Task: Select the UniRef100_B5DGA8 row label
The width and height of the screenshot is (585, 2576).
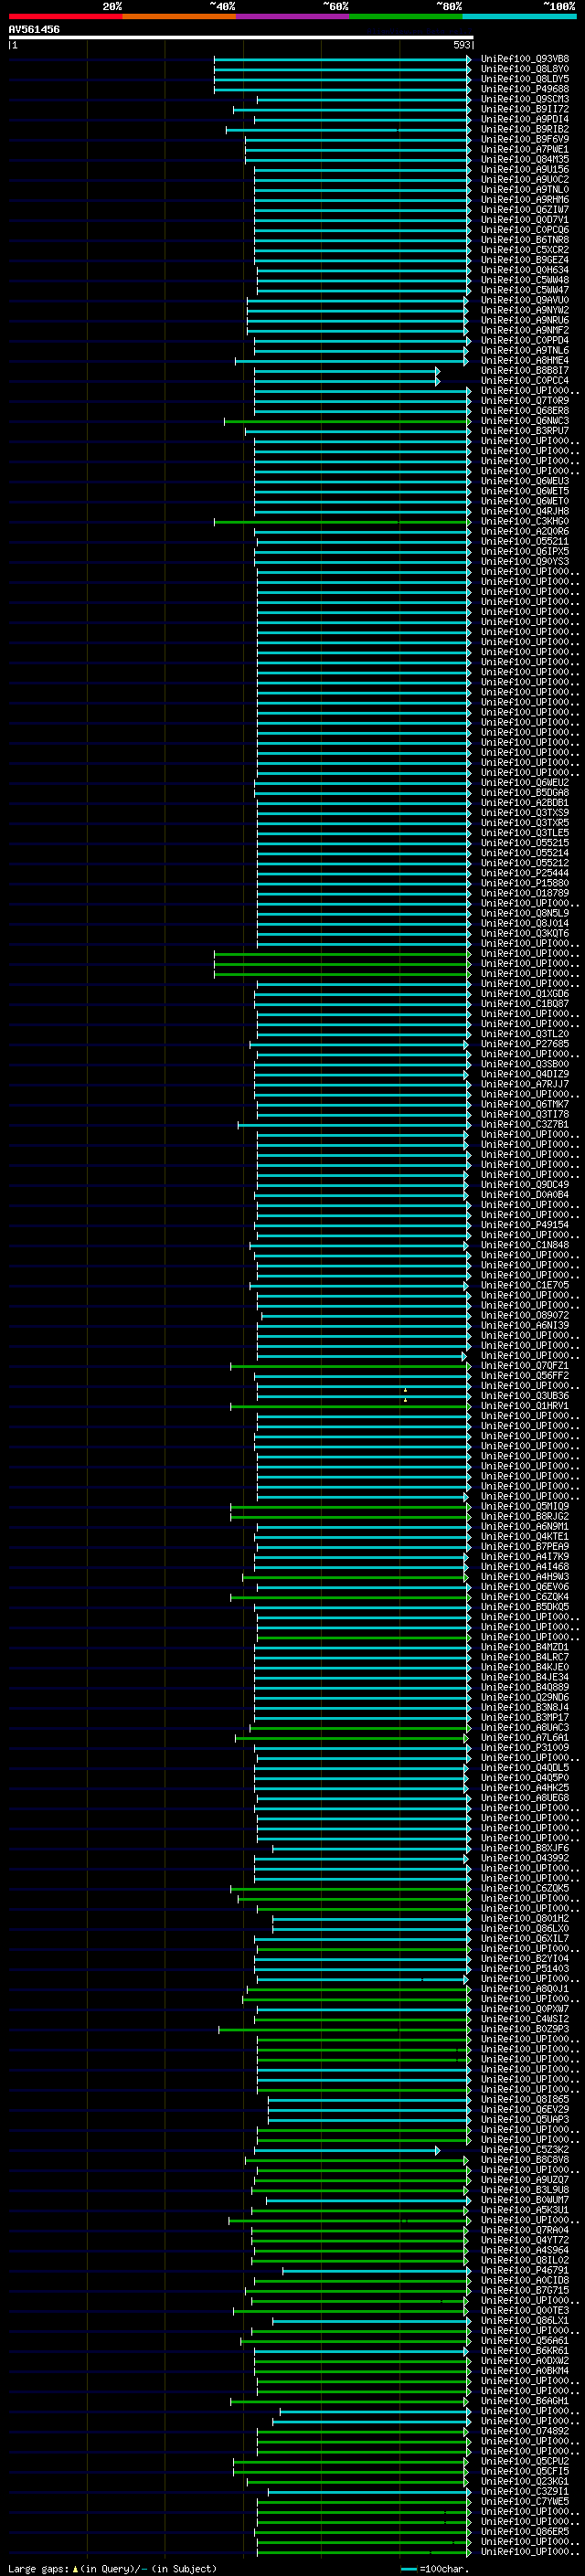Action: coord(525,793)
